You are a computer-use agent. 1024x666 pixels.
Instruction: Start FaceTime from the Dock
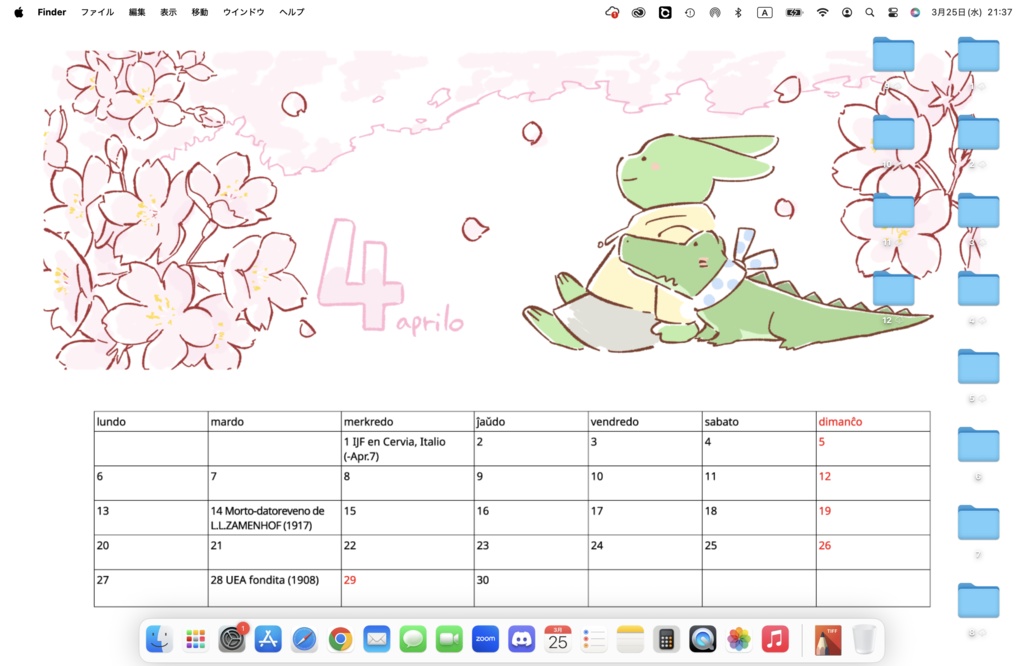[449, 639]
